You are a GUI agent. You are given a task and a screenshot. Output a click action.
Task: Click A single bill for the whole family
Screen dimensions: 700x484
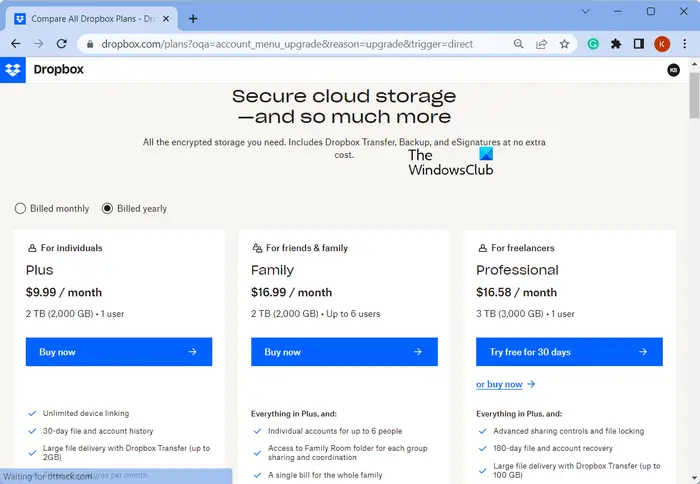[x=325, y=475]
